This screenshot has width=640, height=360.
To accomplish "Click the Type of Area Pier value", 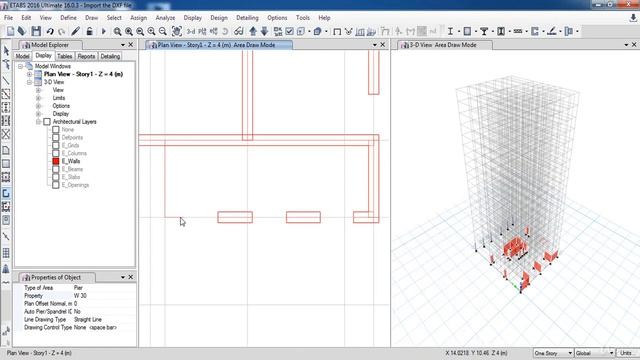I will [104, 288].
